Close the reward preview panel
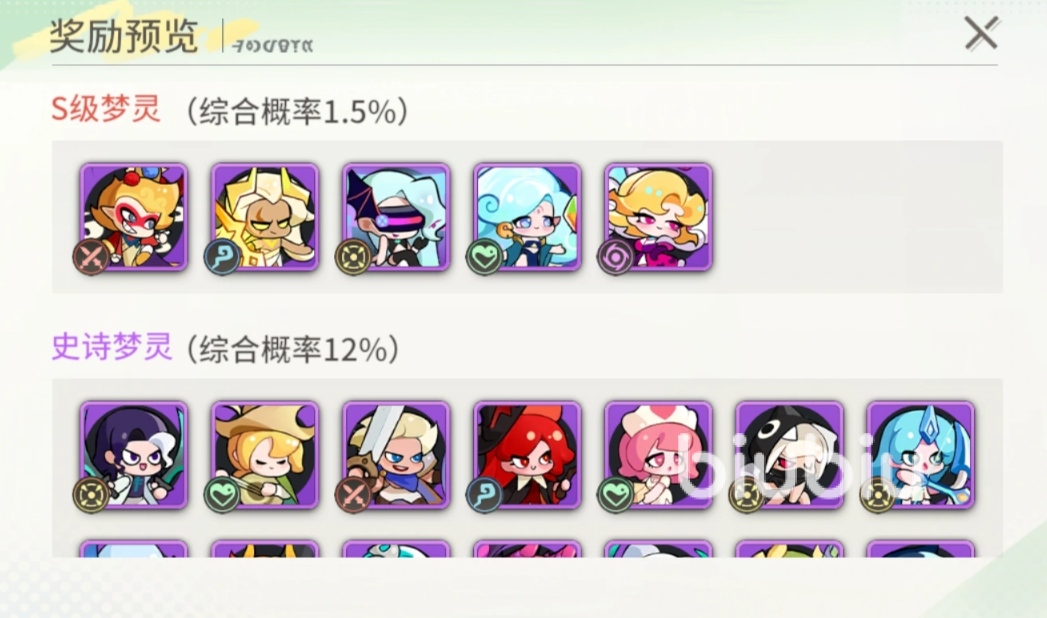The image size is (1047, 618). pos(982,33)
